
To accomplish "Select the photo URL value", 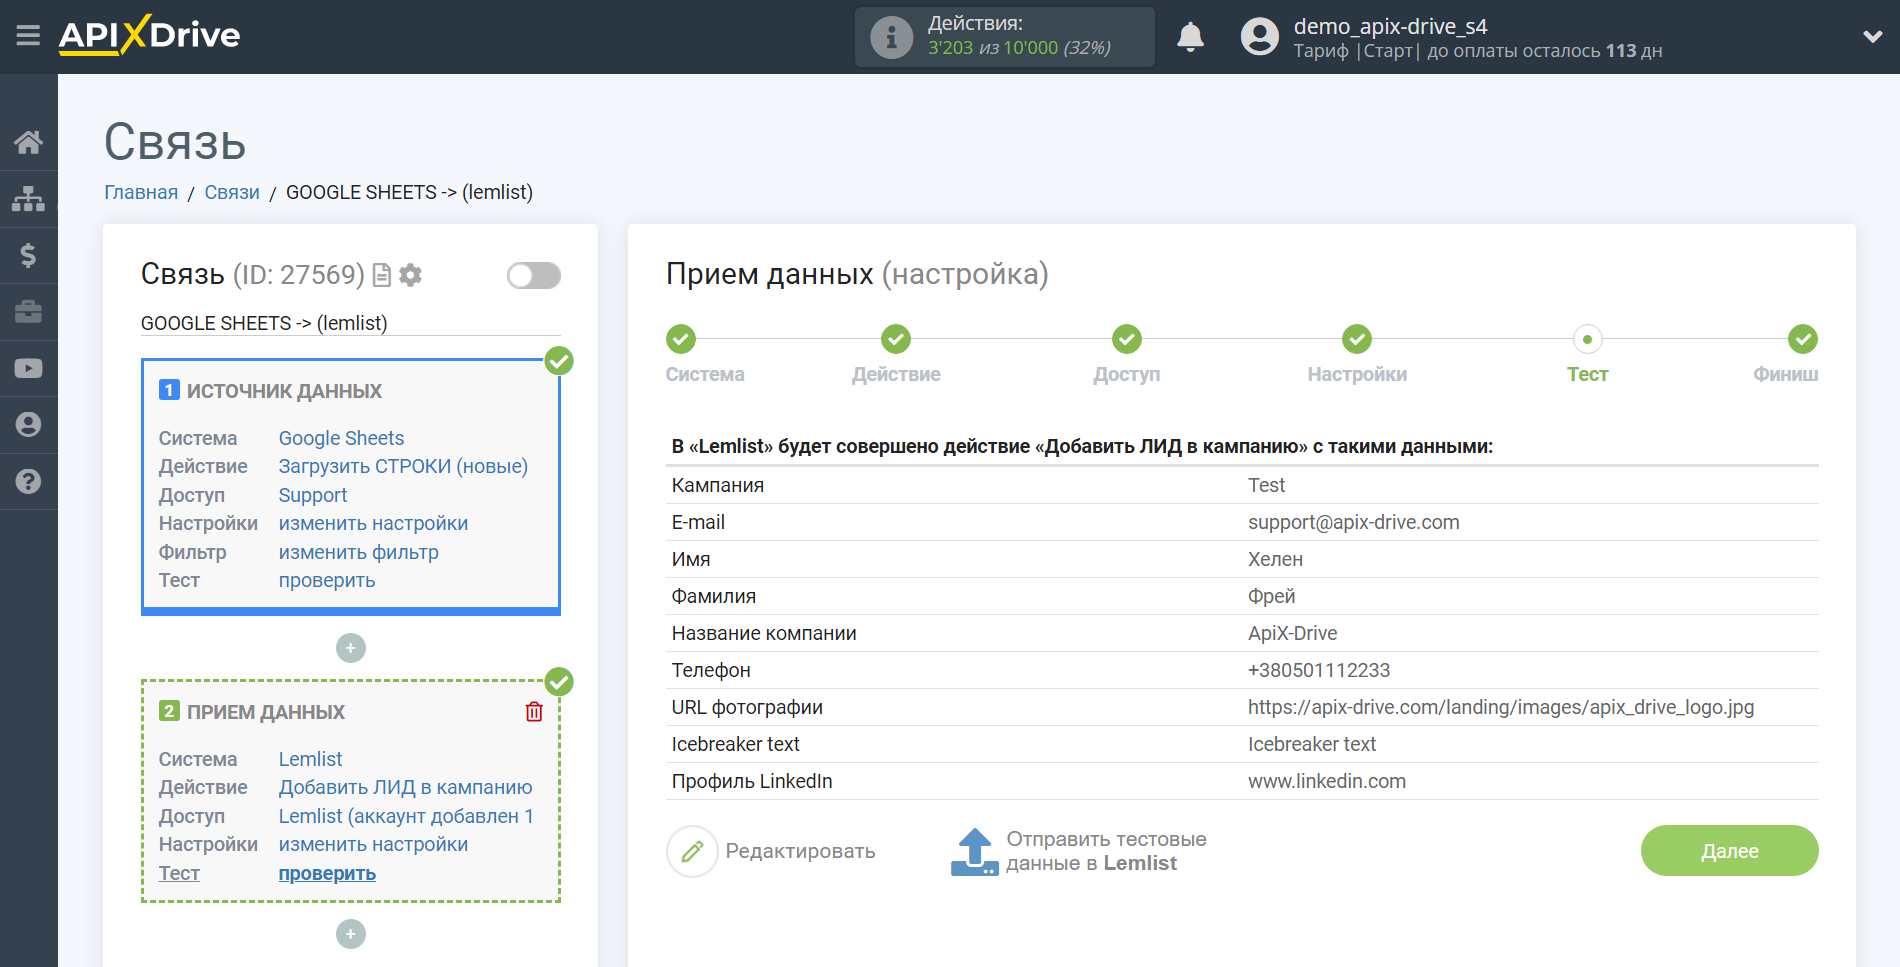I will (x=1500, y=707).
